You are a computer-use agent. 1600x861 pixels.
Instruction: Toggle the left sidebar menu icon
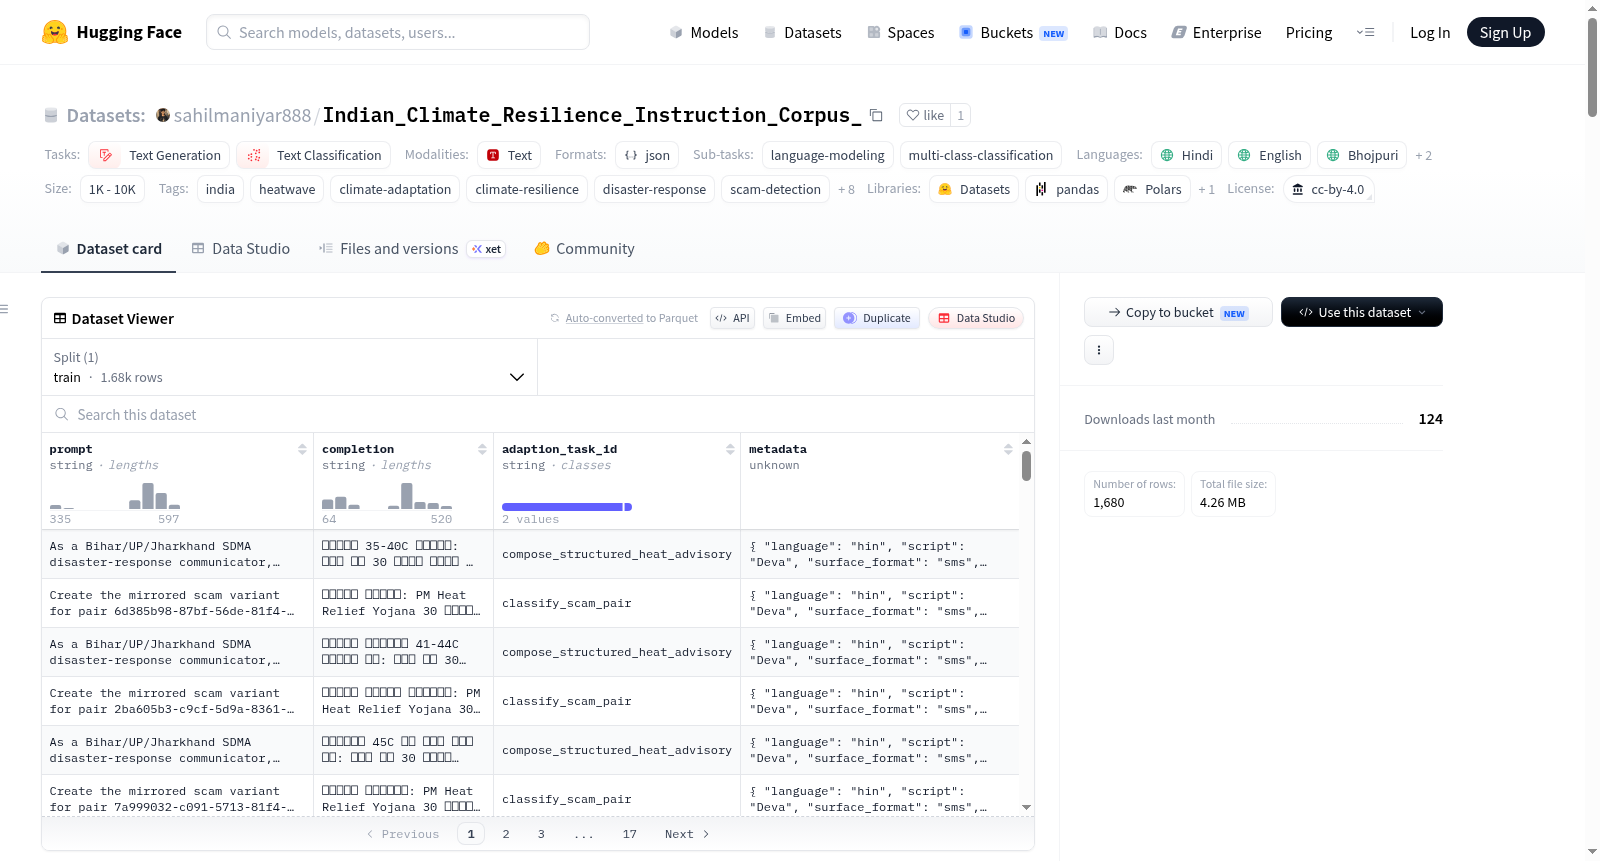point(5,309)
